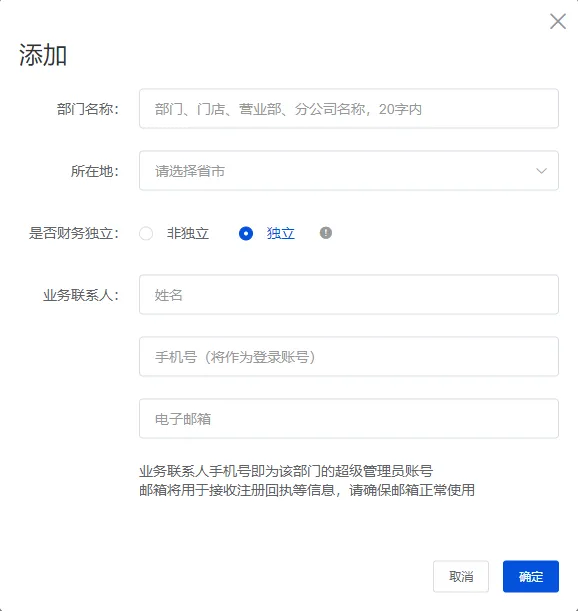Cancel with the 取消 button

[x=461, y=576]
